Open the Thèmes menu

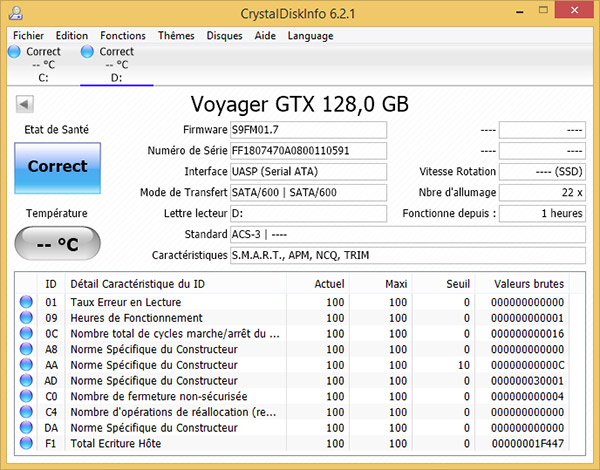176,36
